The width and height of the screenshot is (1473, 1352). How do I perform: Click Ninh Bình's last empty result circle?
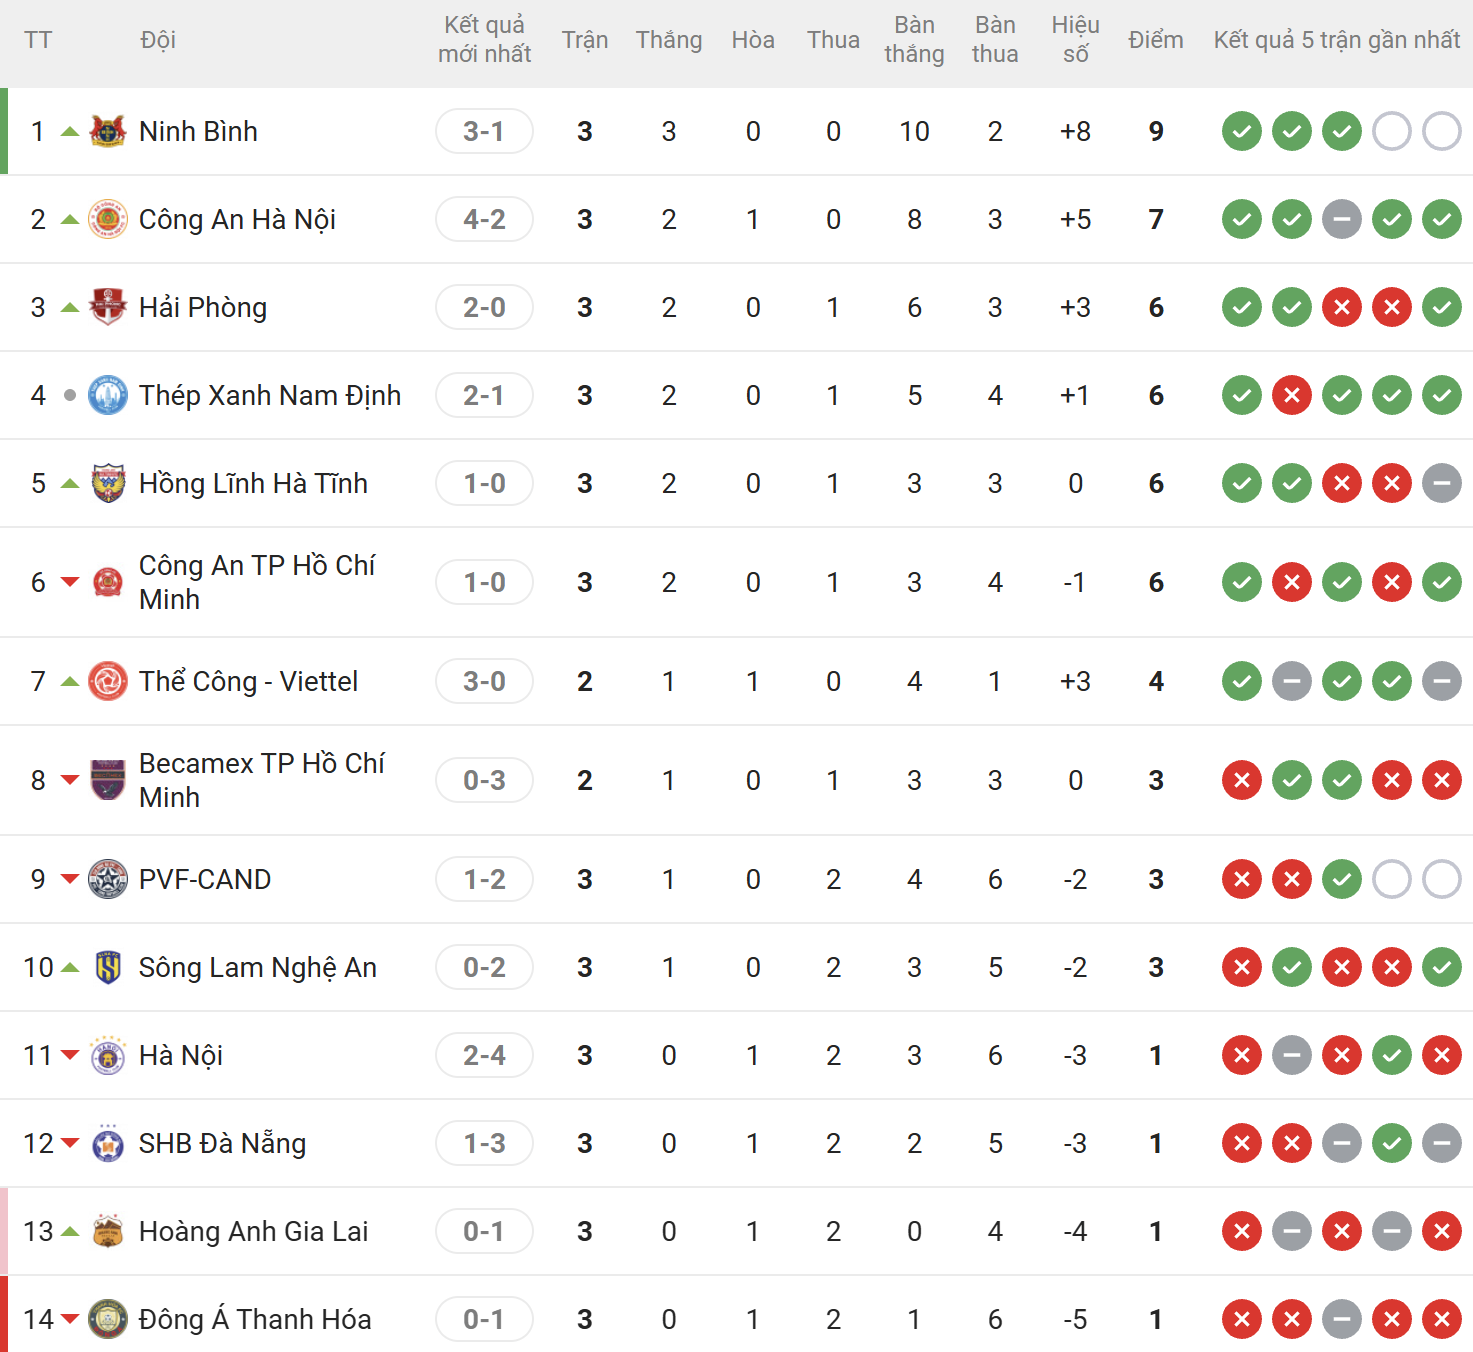click(1442, 131)
